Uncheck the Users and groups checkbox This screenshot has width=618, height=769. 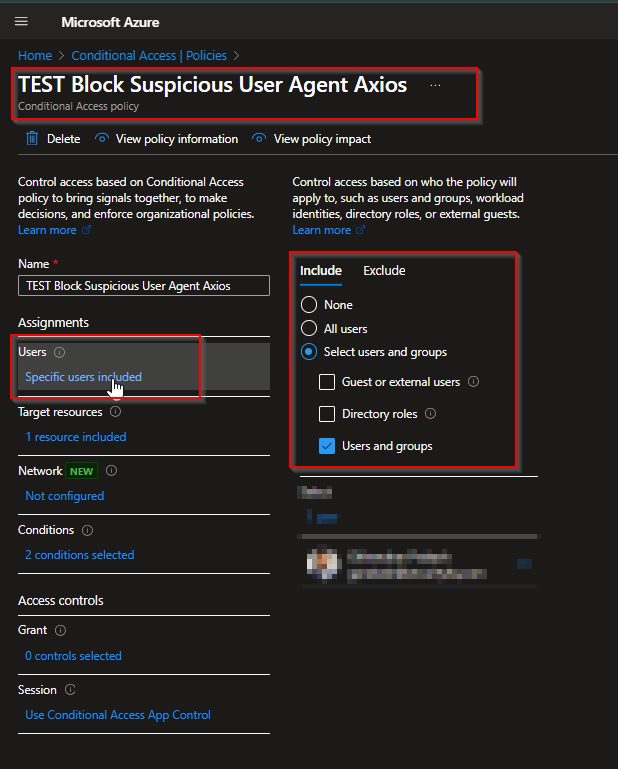[326, 446]
